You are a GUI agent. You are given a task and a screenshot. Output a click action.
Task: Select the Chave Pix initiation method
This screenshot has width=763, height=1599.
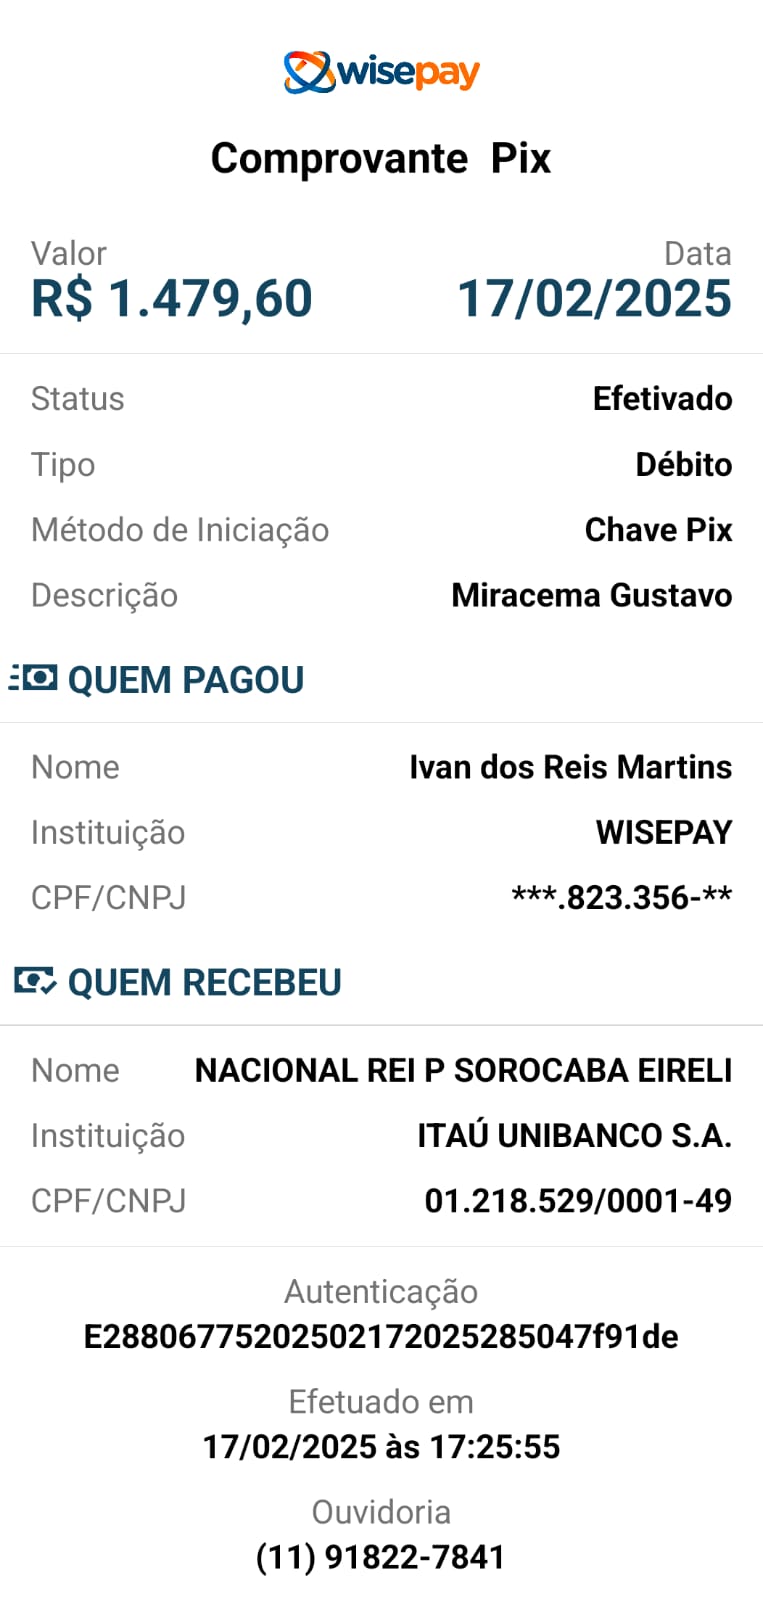658,530
